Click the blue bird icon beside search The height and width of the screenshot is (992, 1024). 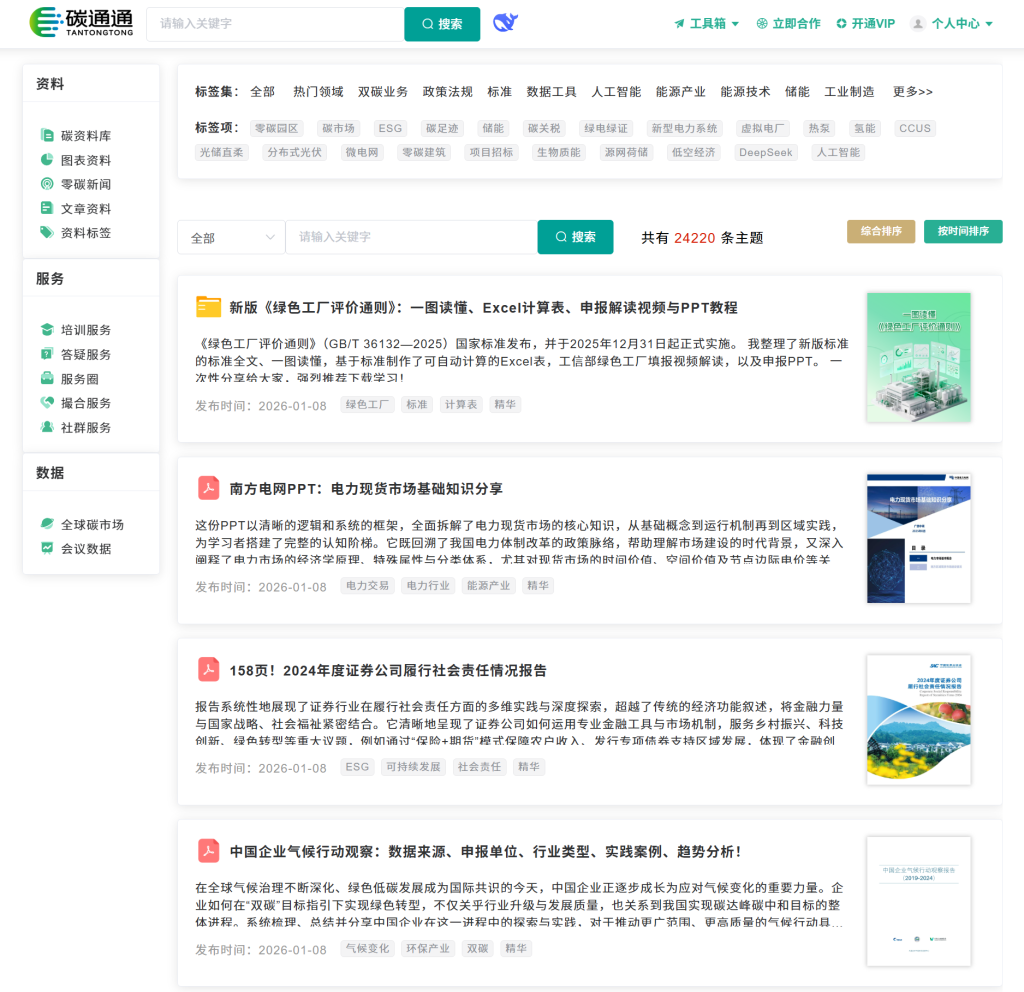coord(505,23)
